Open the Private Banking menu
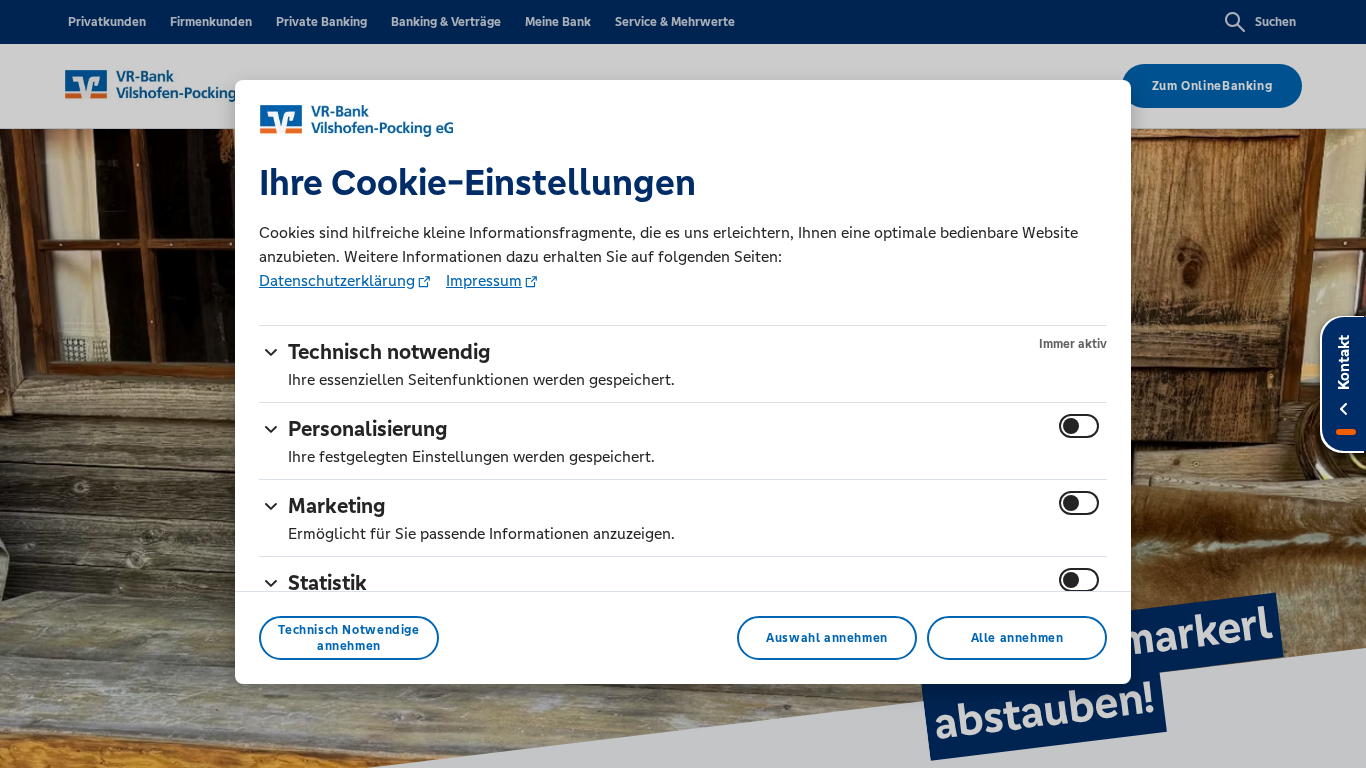The width and height of the screenshot is (1366, 768). point(321,22)
